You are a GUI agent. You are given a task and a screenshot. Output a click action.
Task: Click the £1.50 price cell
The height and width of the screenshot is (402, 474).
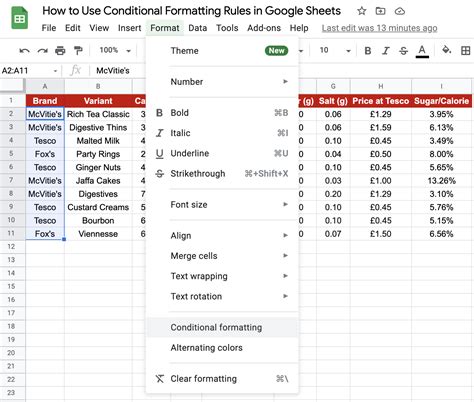coord(381,234)
